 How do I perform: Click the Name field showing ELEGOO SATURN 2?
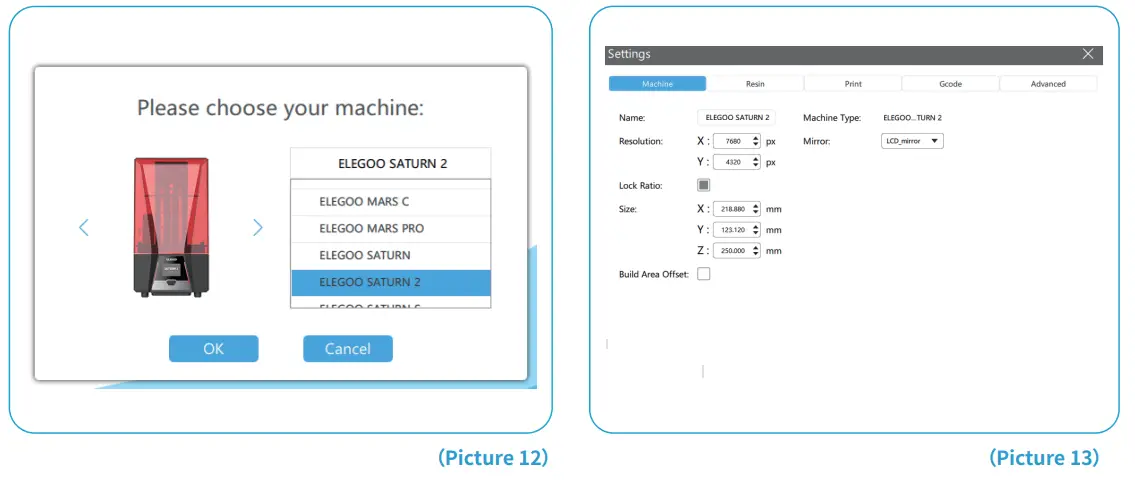click(x=737, y=117)
